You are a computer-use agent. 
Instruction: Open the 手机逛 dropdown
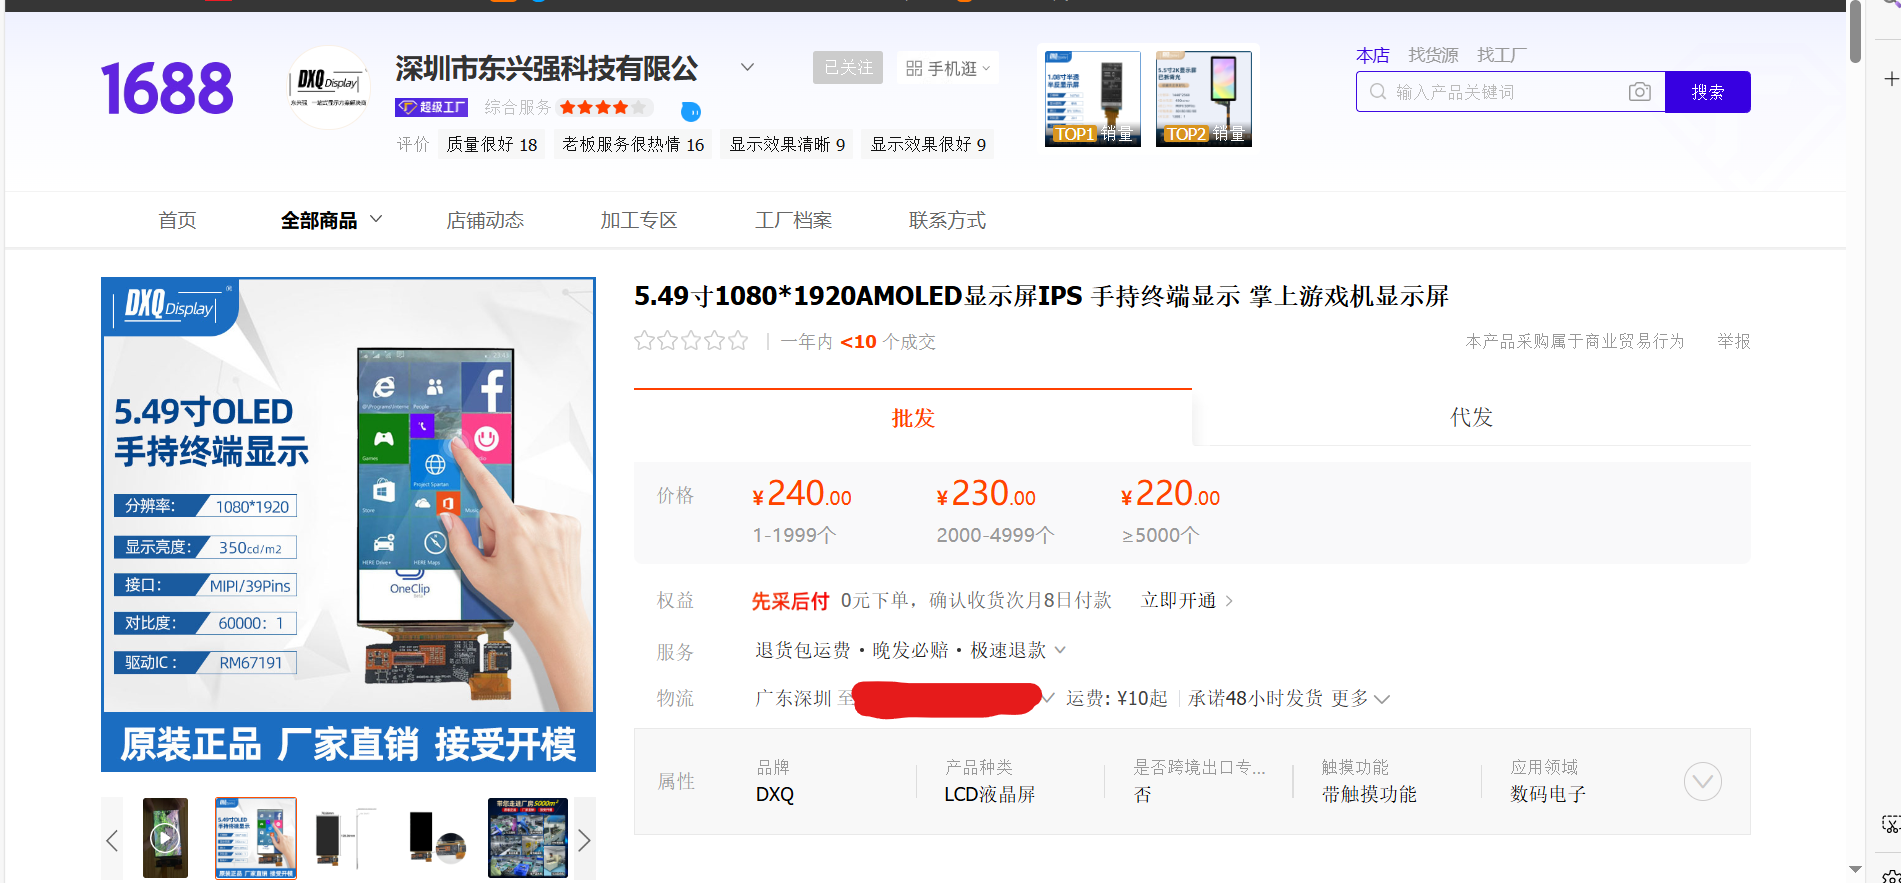[947, 68]
